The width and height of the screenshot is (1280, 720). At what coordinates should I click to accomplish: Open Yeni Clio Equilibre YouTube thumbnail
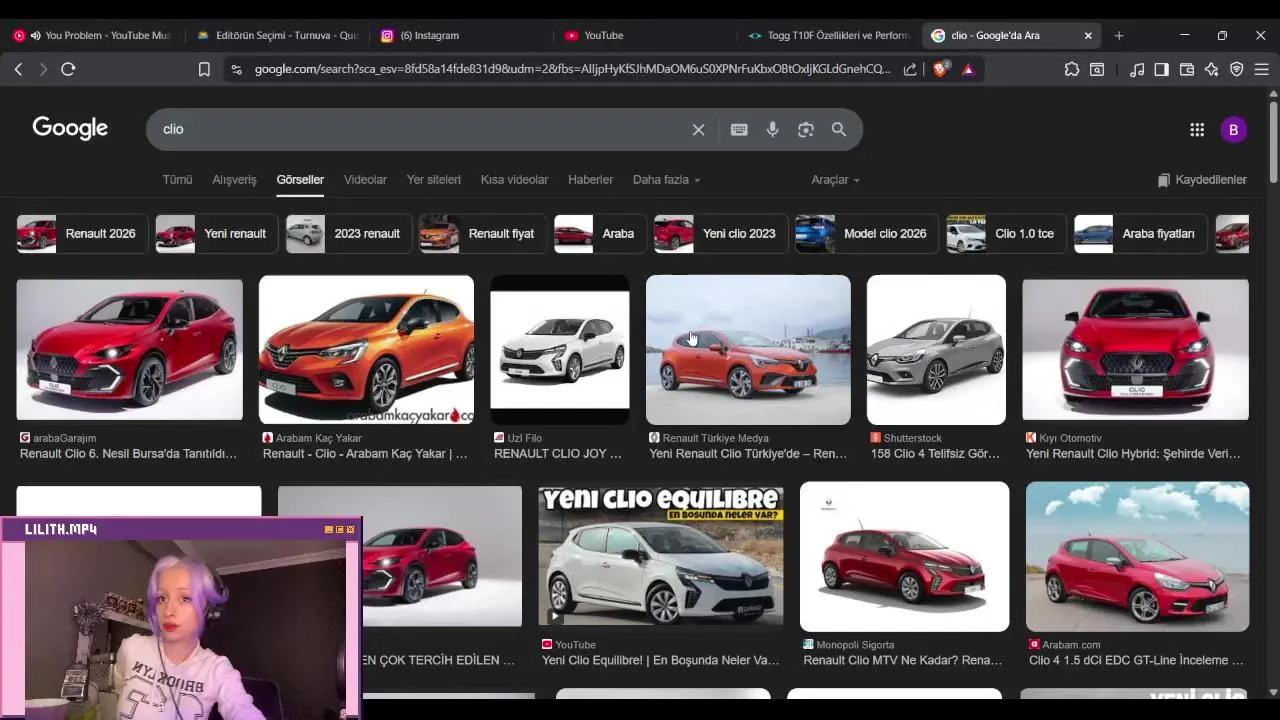click(x=661, y=556)
